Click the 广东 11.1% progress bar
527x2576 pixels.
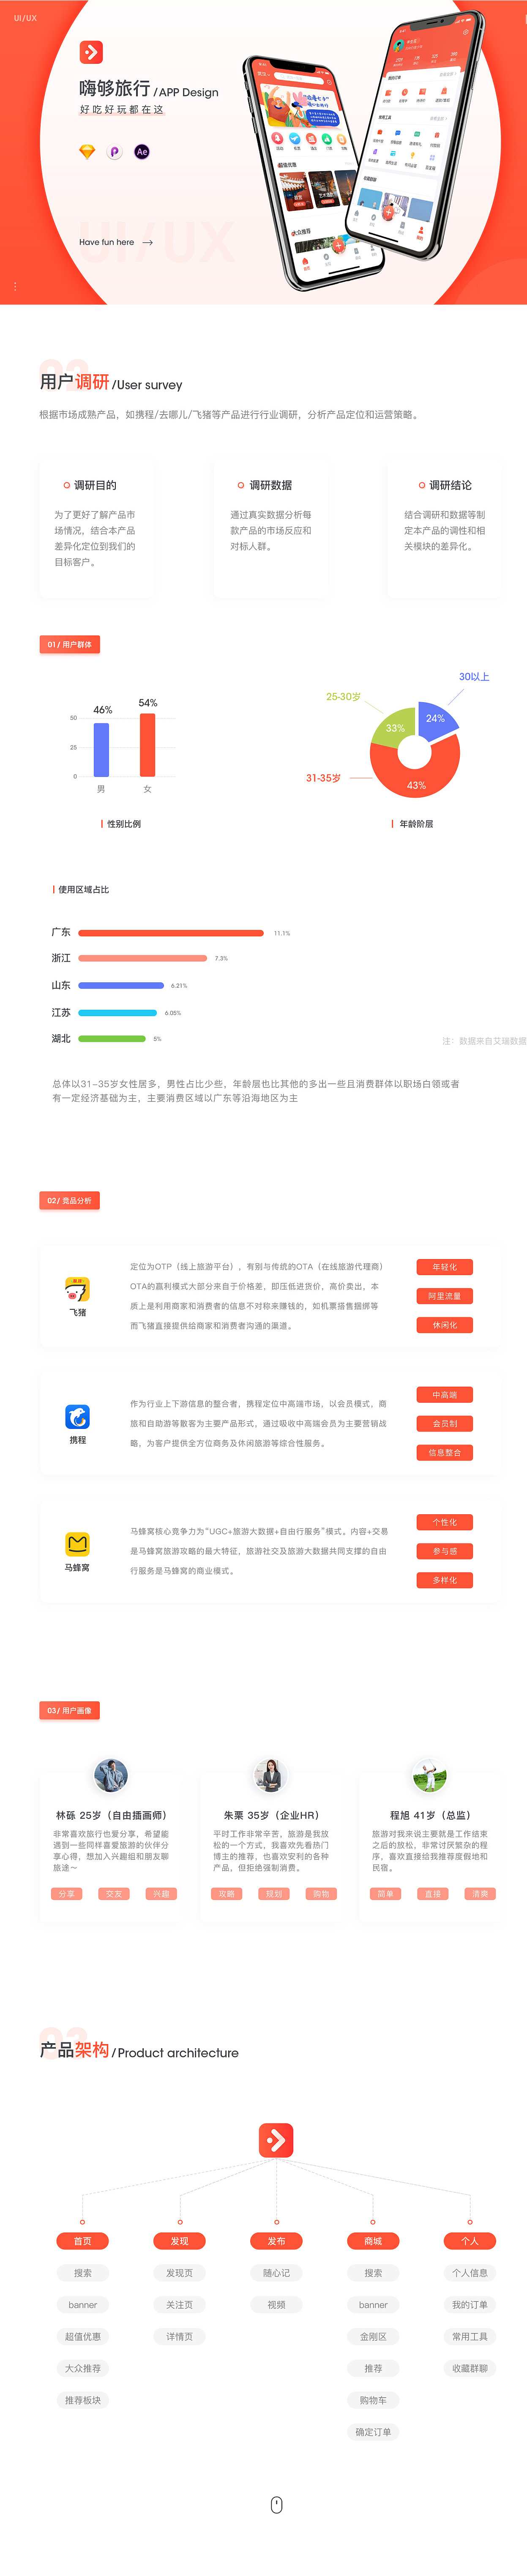[x=171, y=933]
